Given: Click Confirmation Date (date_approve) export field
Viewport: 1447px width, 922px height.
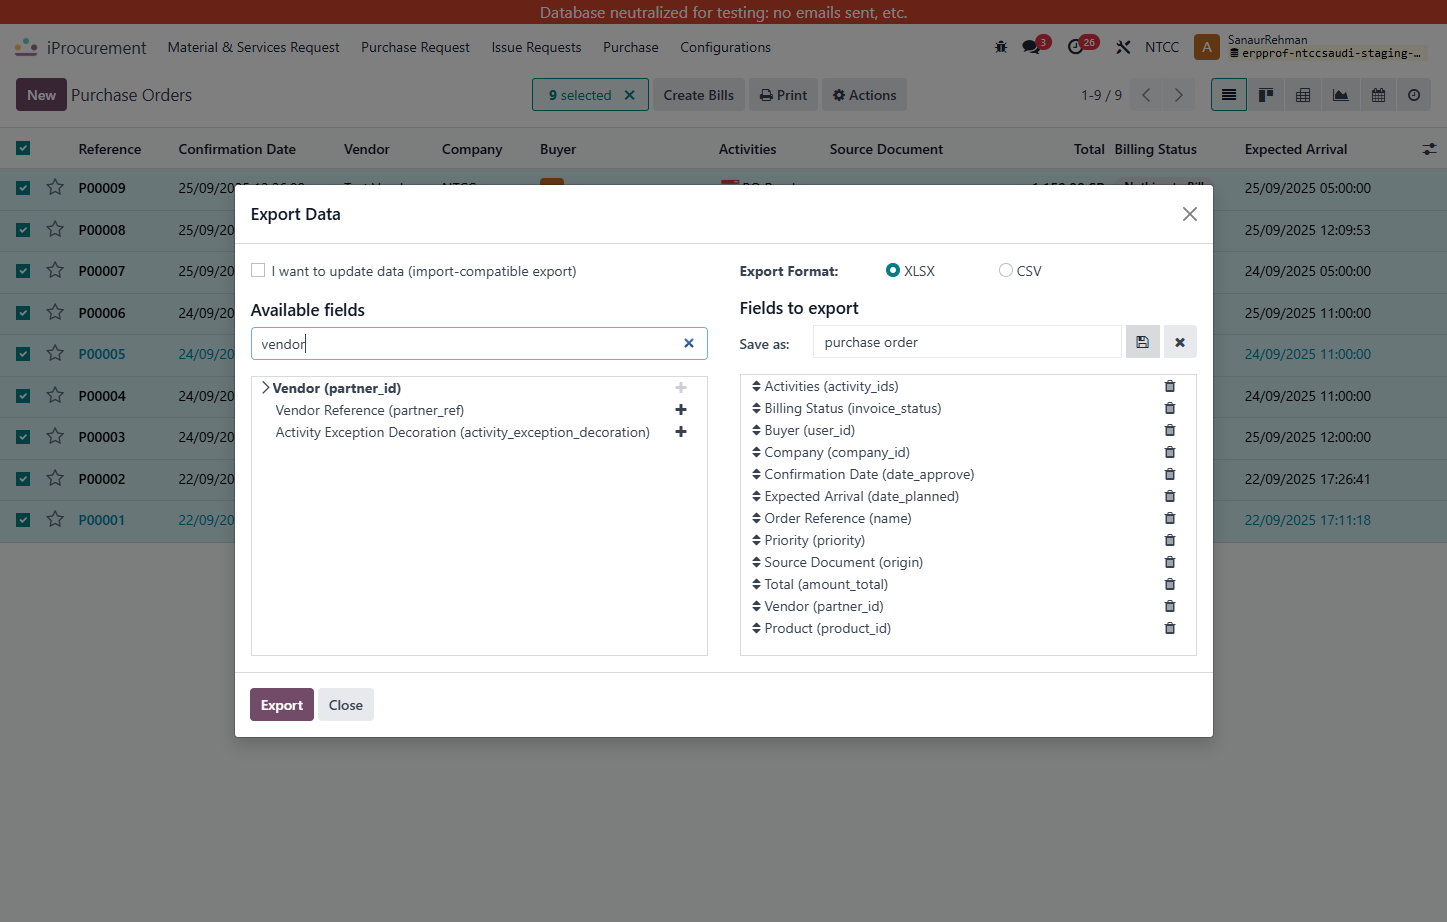Looking at the screenshot, I should (x=869, y=474).
